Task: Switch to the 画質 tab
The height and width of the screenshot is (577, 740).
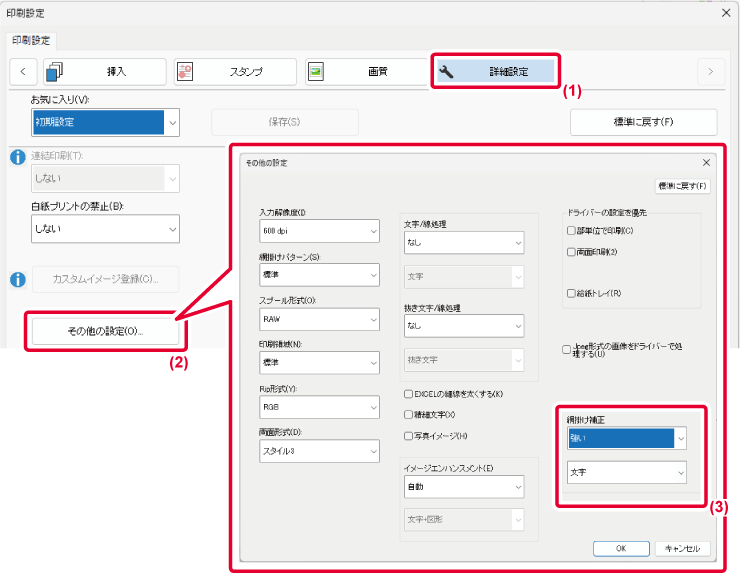Action: coord(365,71)
